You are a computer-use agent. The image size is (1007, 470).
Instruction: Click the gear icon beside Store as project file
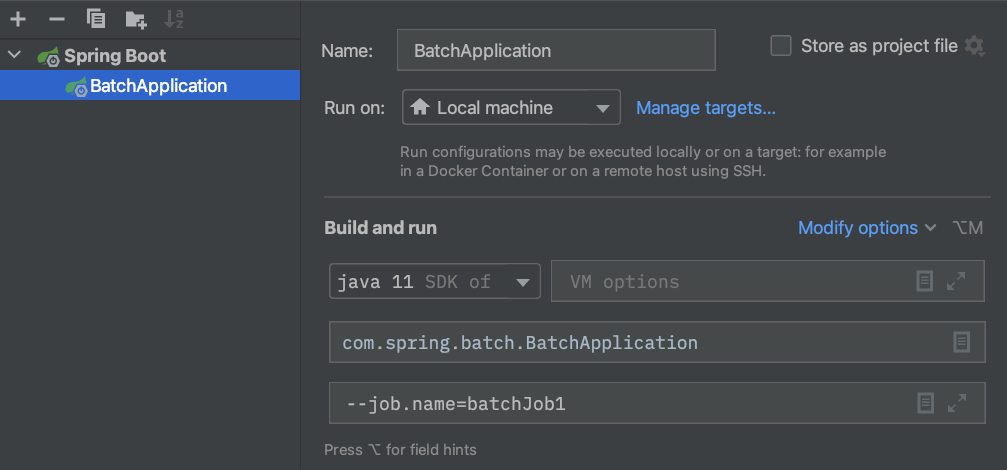[974, 46]
